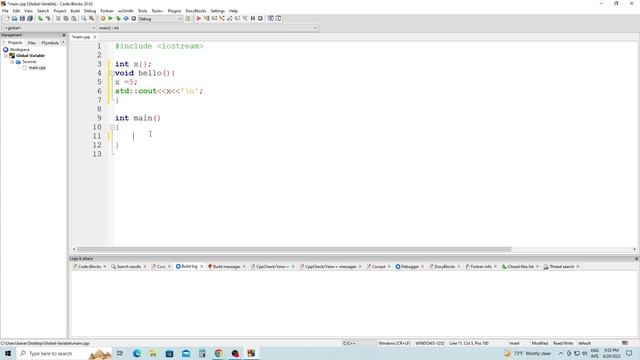640x360 pixels.
Task: Click the Break debugger pause icon
Action: pyautogui.click(x=253, y=18)
